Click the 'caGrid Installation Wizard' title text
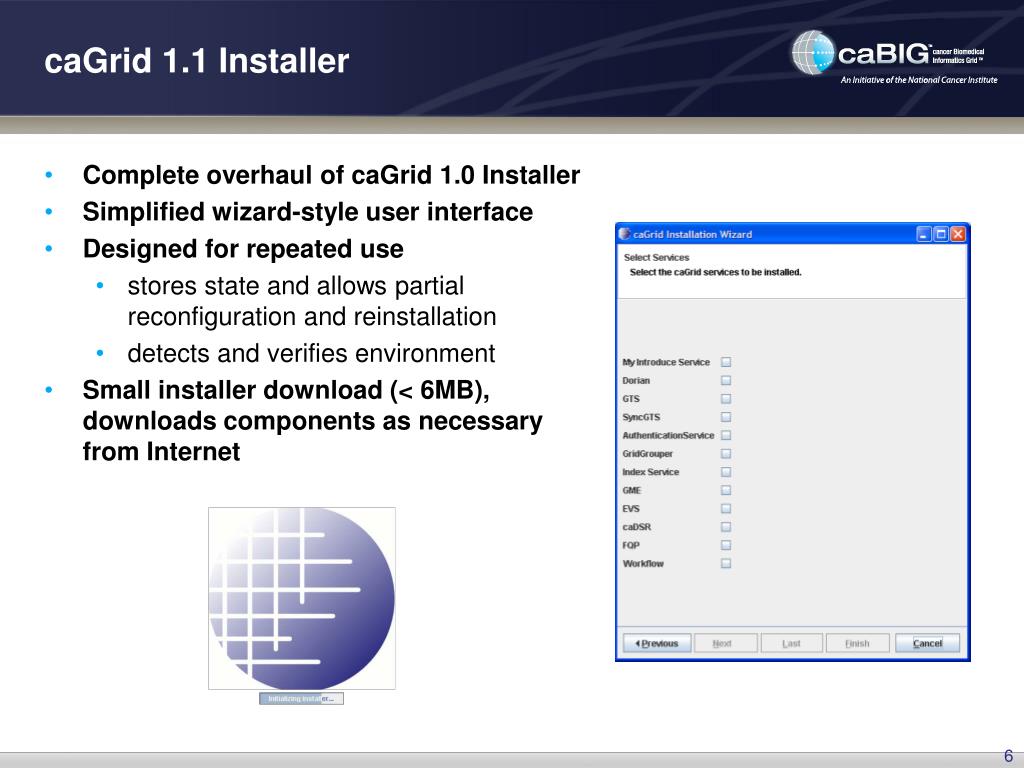1024x768 pixels. (692, 234)
